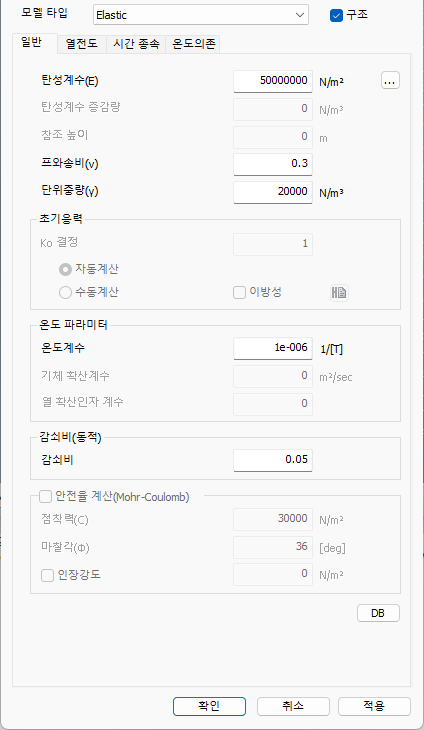Image resolution: width=424 pixels, height=730 pixels.
Task: Enable the 안전율 계산(Mohr-Coulomb) checkbox
Action: [x=46, y=497]
